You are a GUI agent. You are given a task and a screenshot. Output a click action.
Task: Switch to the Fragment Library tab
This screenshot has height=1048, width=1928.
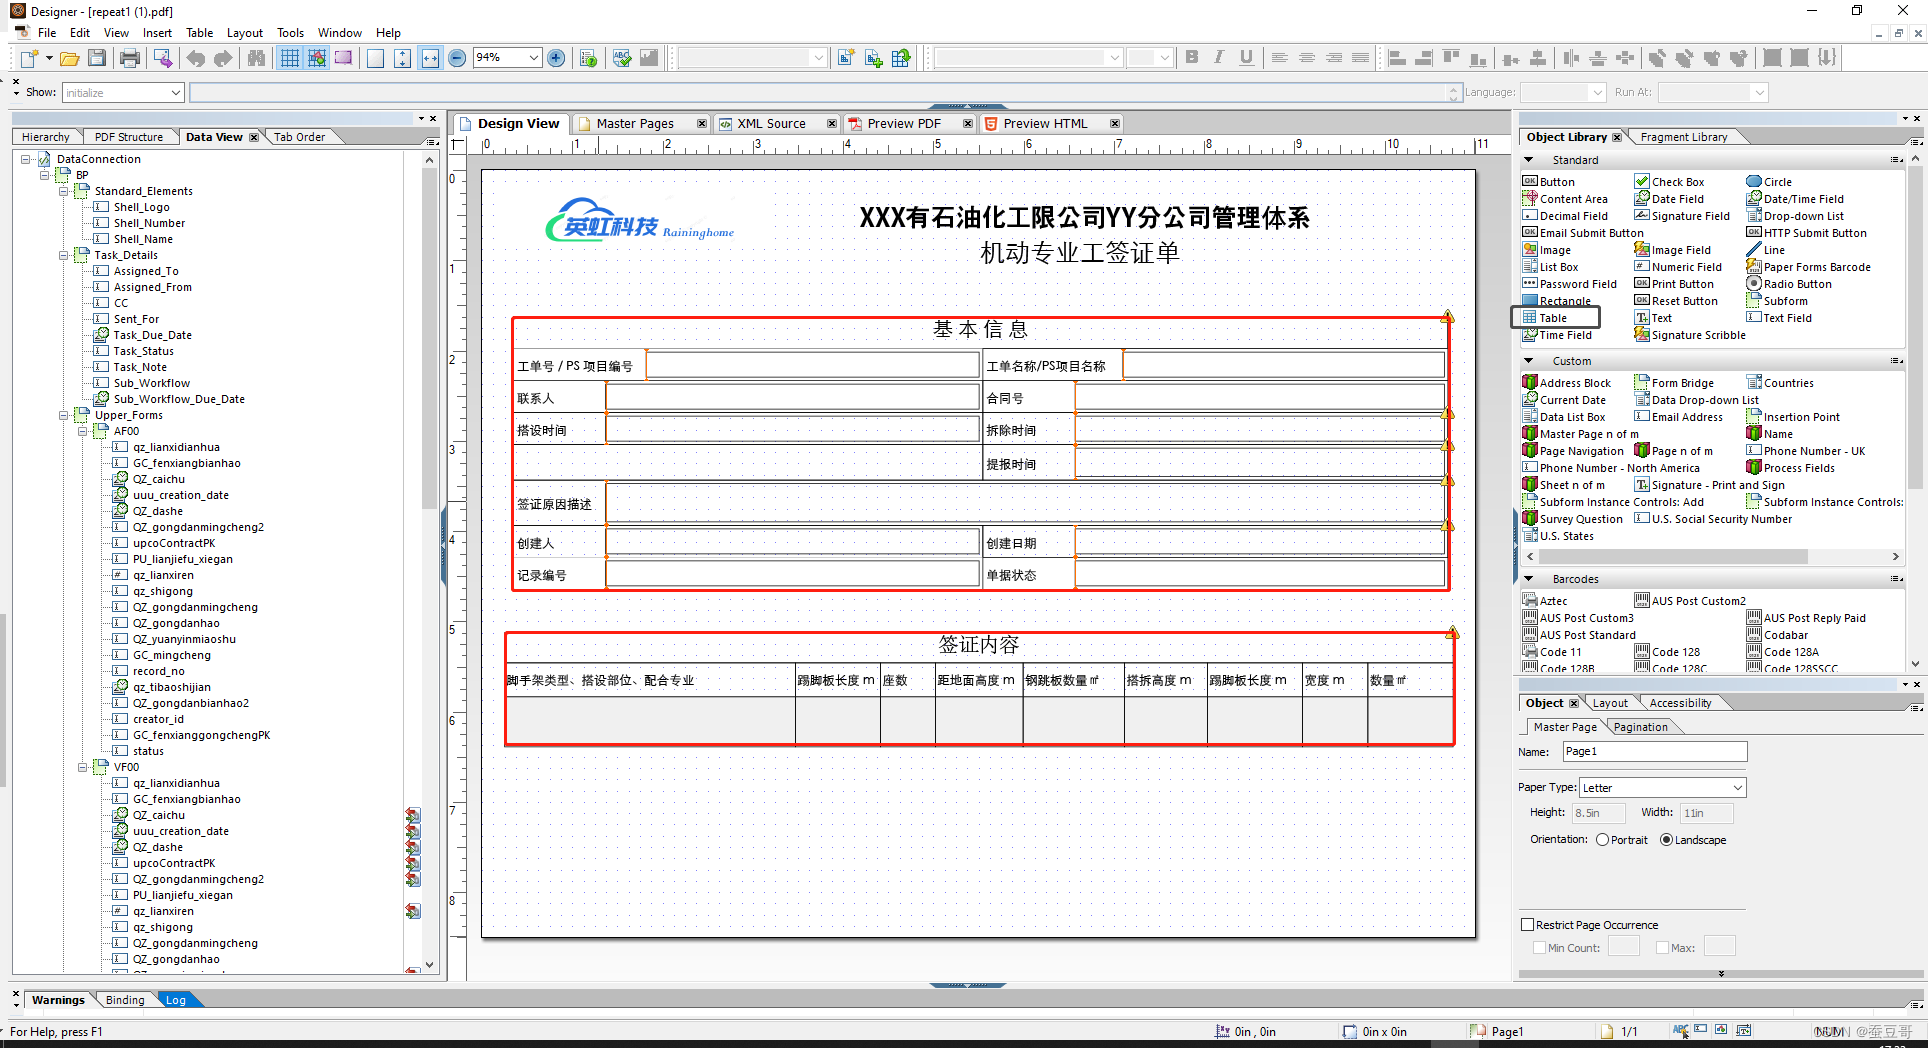[x=1683, y=137]
